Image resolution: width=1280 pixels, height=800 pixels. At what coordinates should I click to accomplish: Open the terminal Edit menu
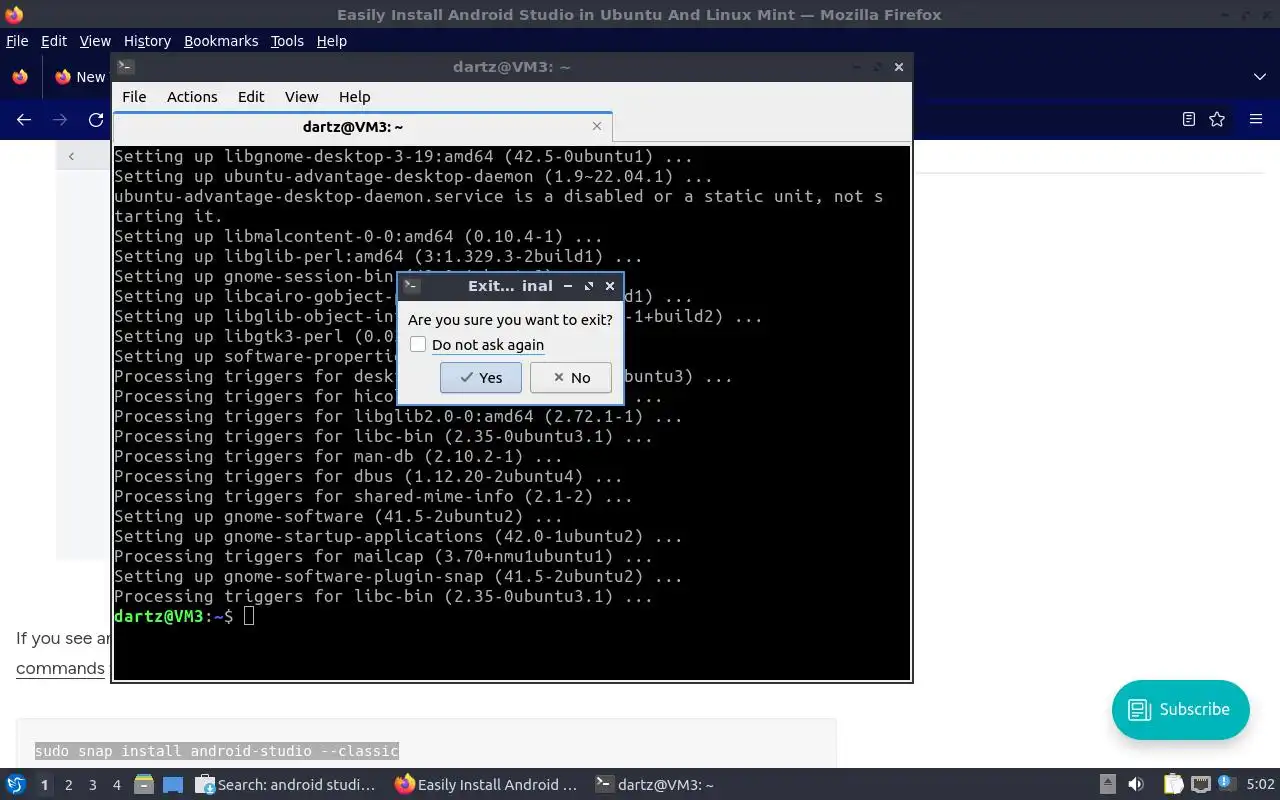pos(251,96)
